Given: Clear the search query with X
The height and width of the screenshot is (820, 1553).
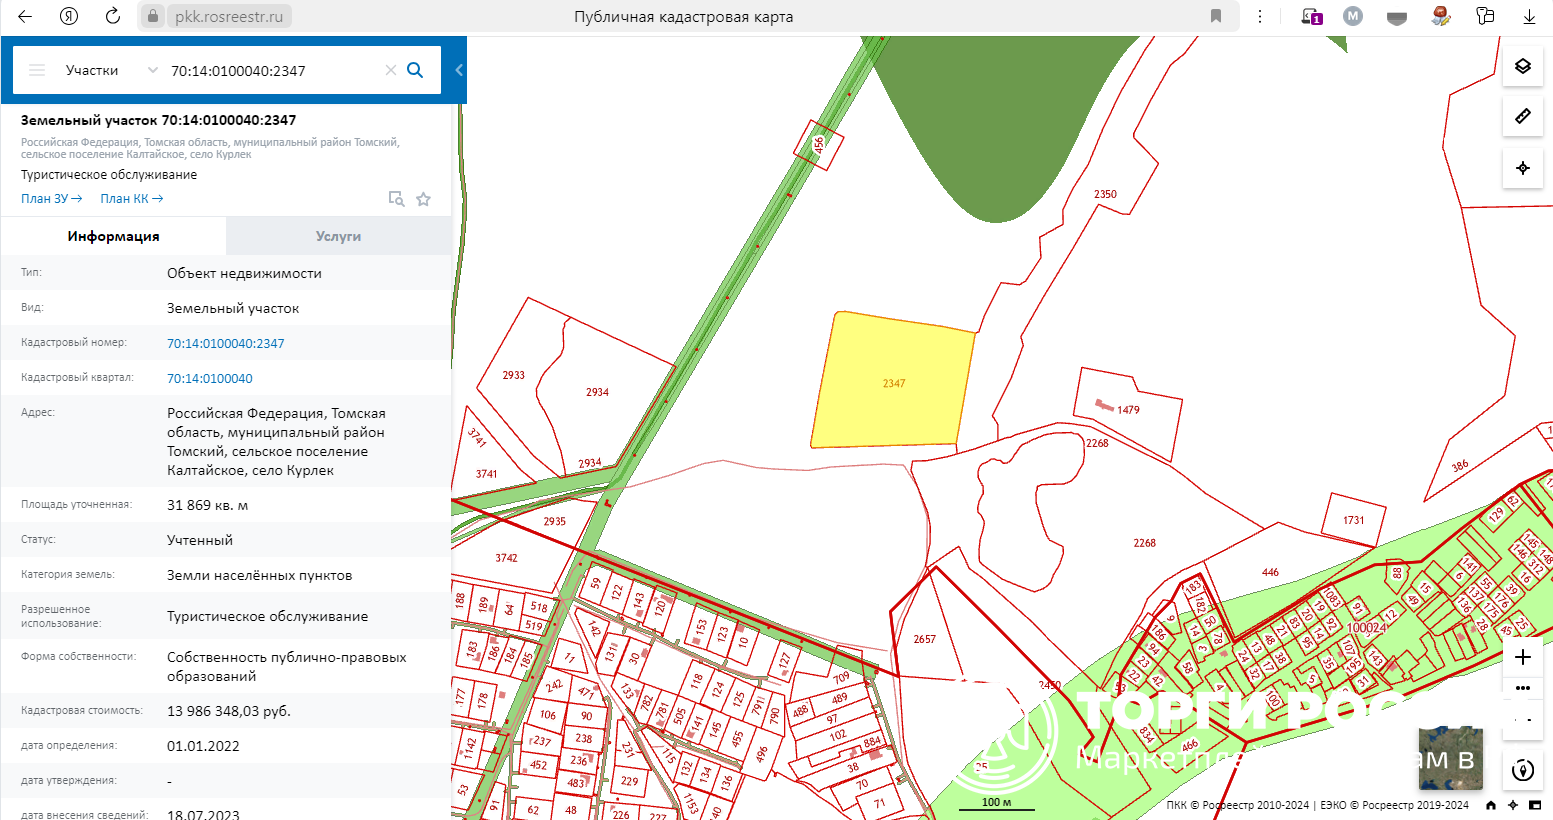Looking at the screenshot, I should [x=391, y=70].
